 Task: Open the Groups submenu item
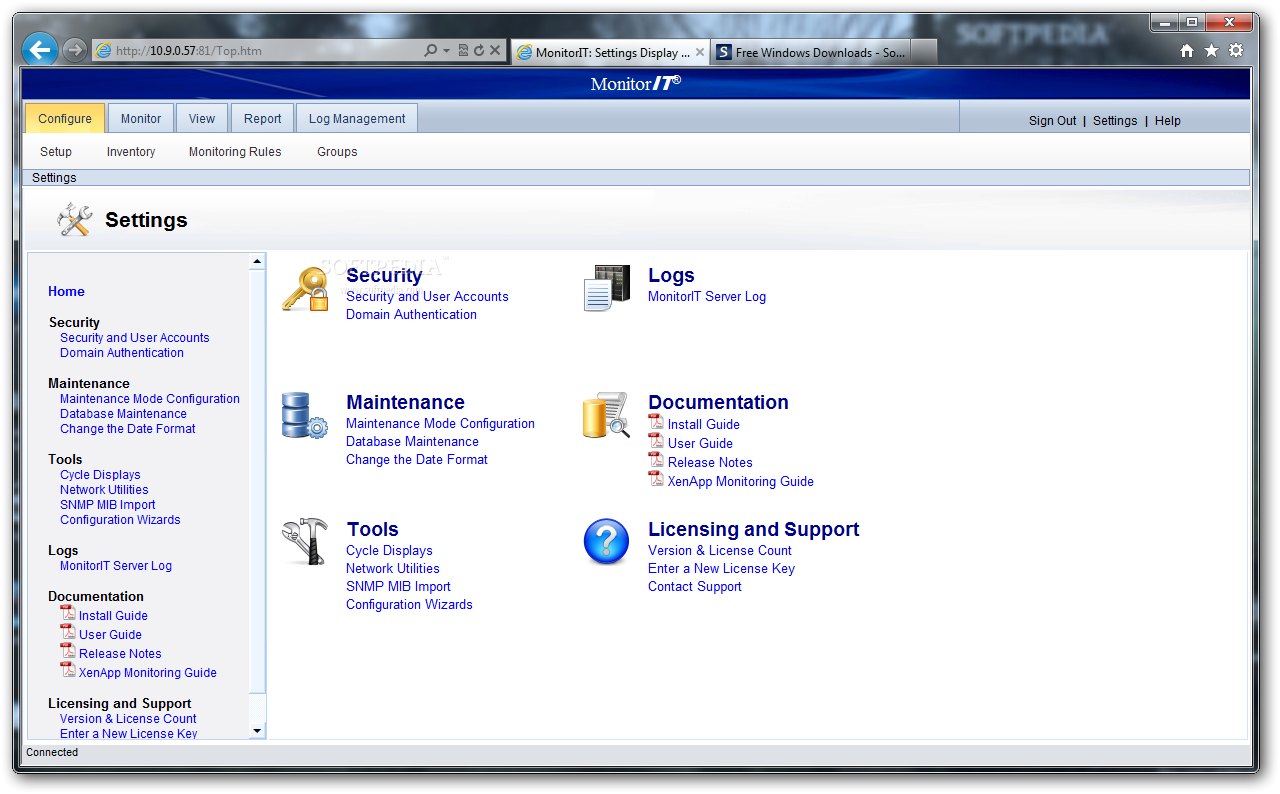pos(337,152)
